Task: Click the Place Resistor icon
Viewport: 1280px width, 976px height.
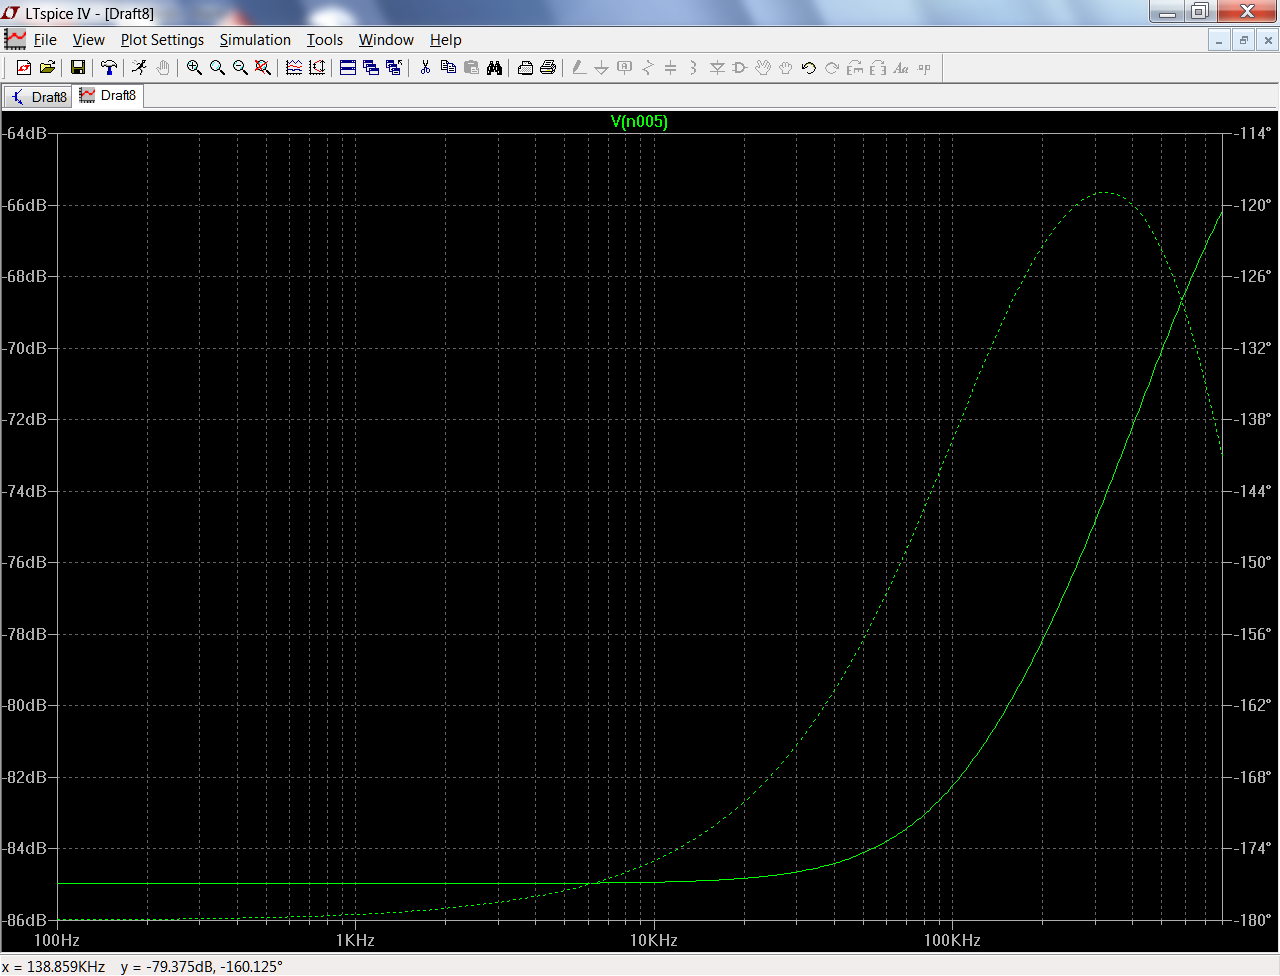Action: [647, 67]
